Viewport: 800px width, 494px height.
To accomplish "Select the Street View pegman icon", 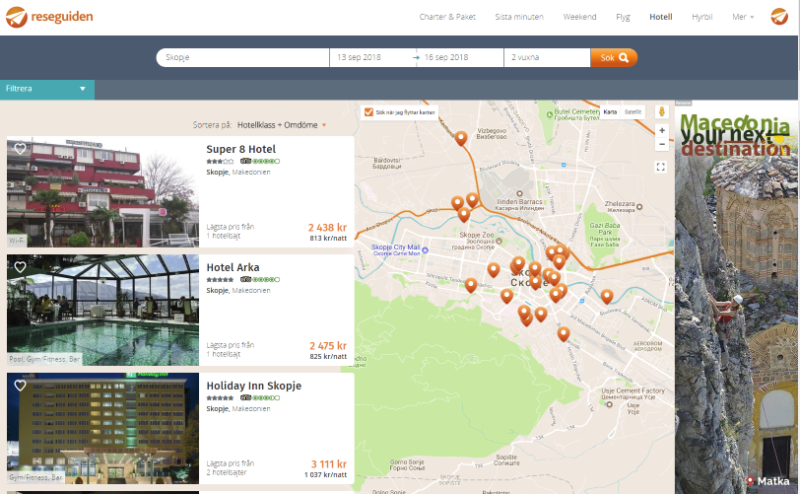I will click(x=661, y=111).
